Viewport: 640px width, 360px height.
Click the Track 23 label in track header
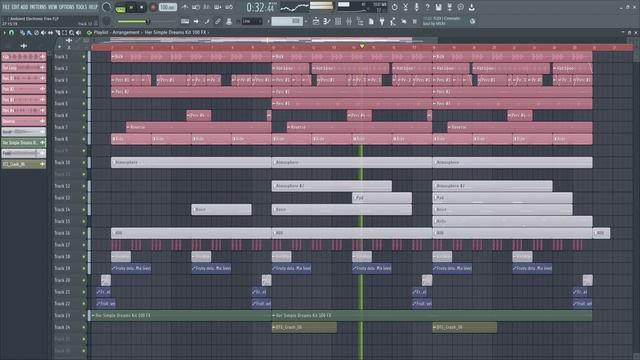62,316
